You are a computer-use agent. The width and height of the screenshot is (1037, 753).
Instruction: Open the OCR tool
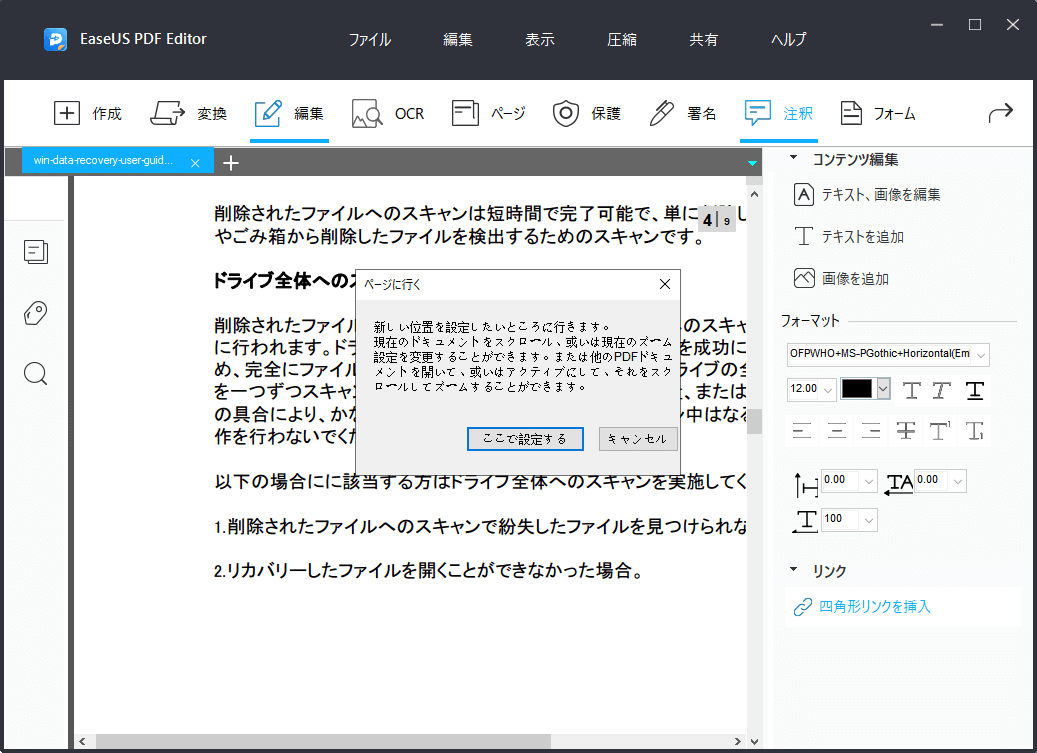pyautogui.click(x=388, y=113)
